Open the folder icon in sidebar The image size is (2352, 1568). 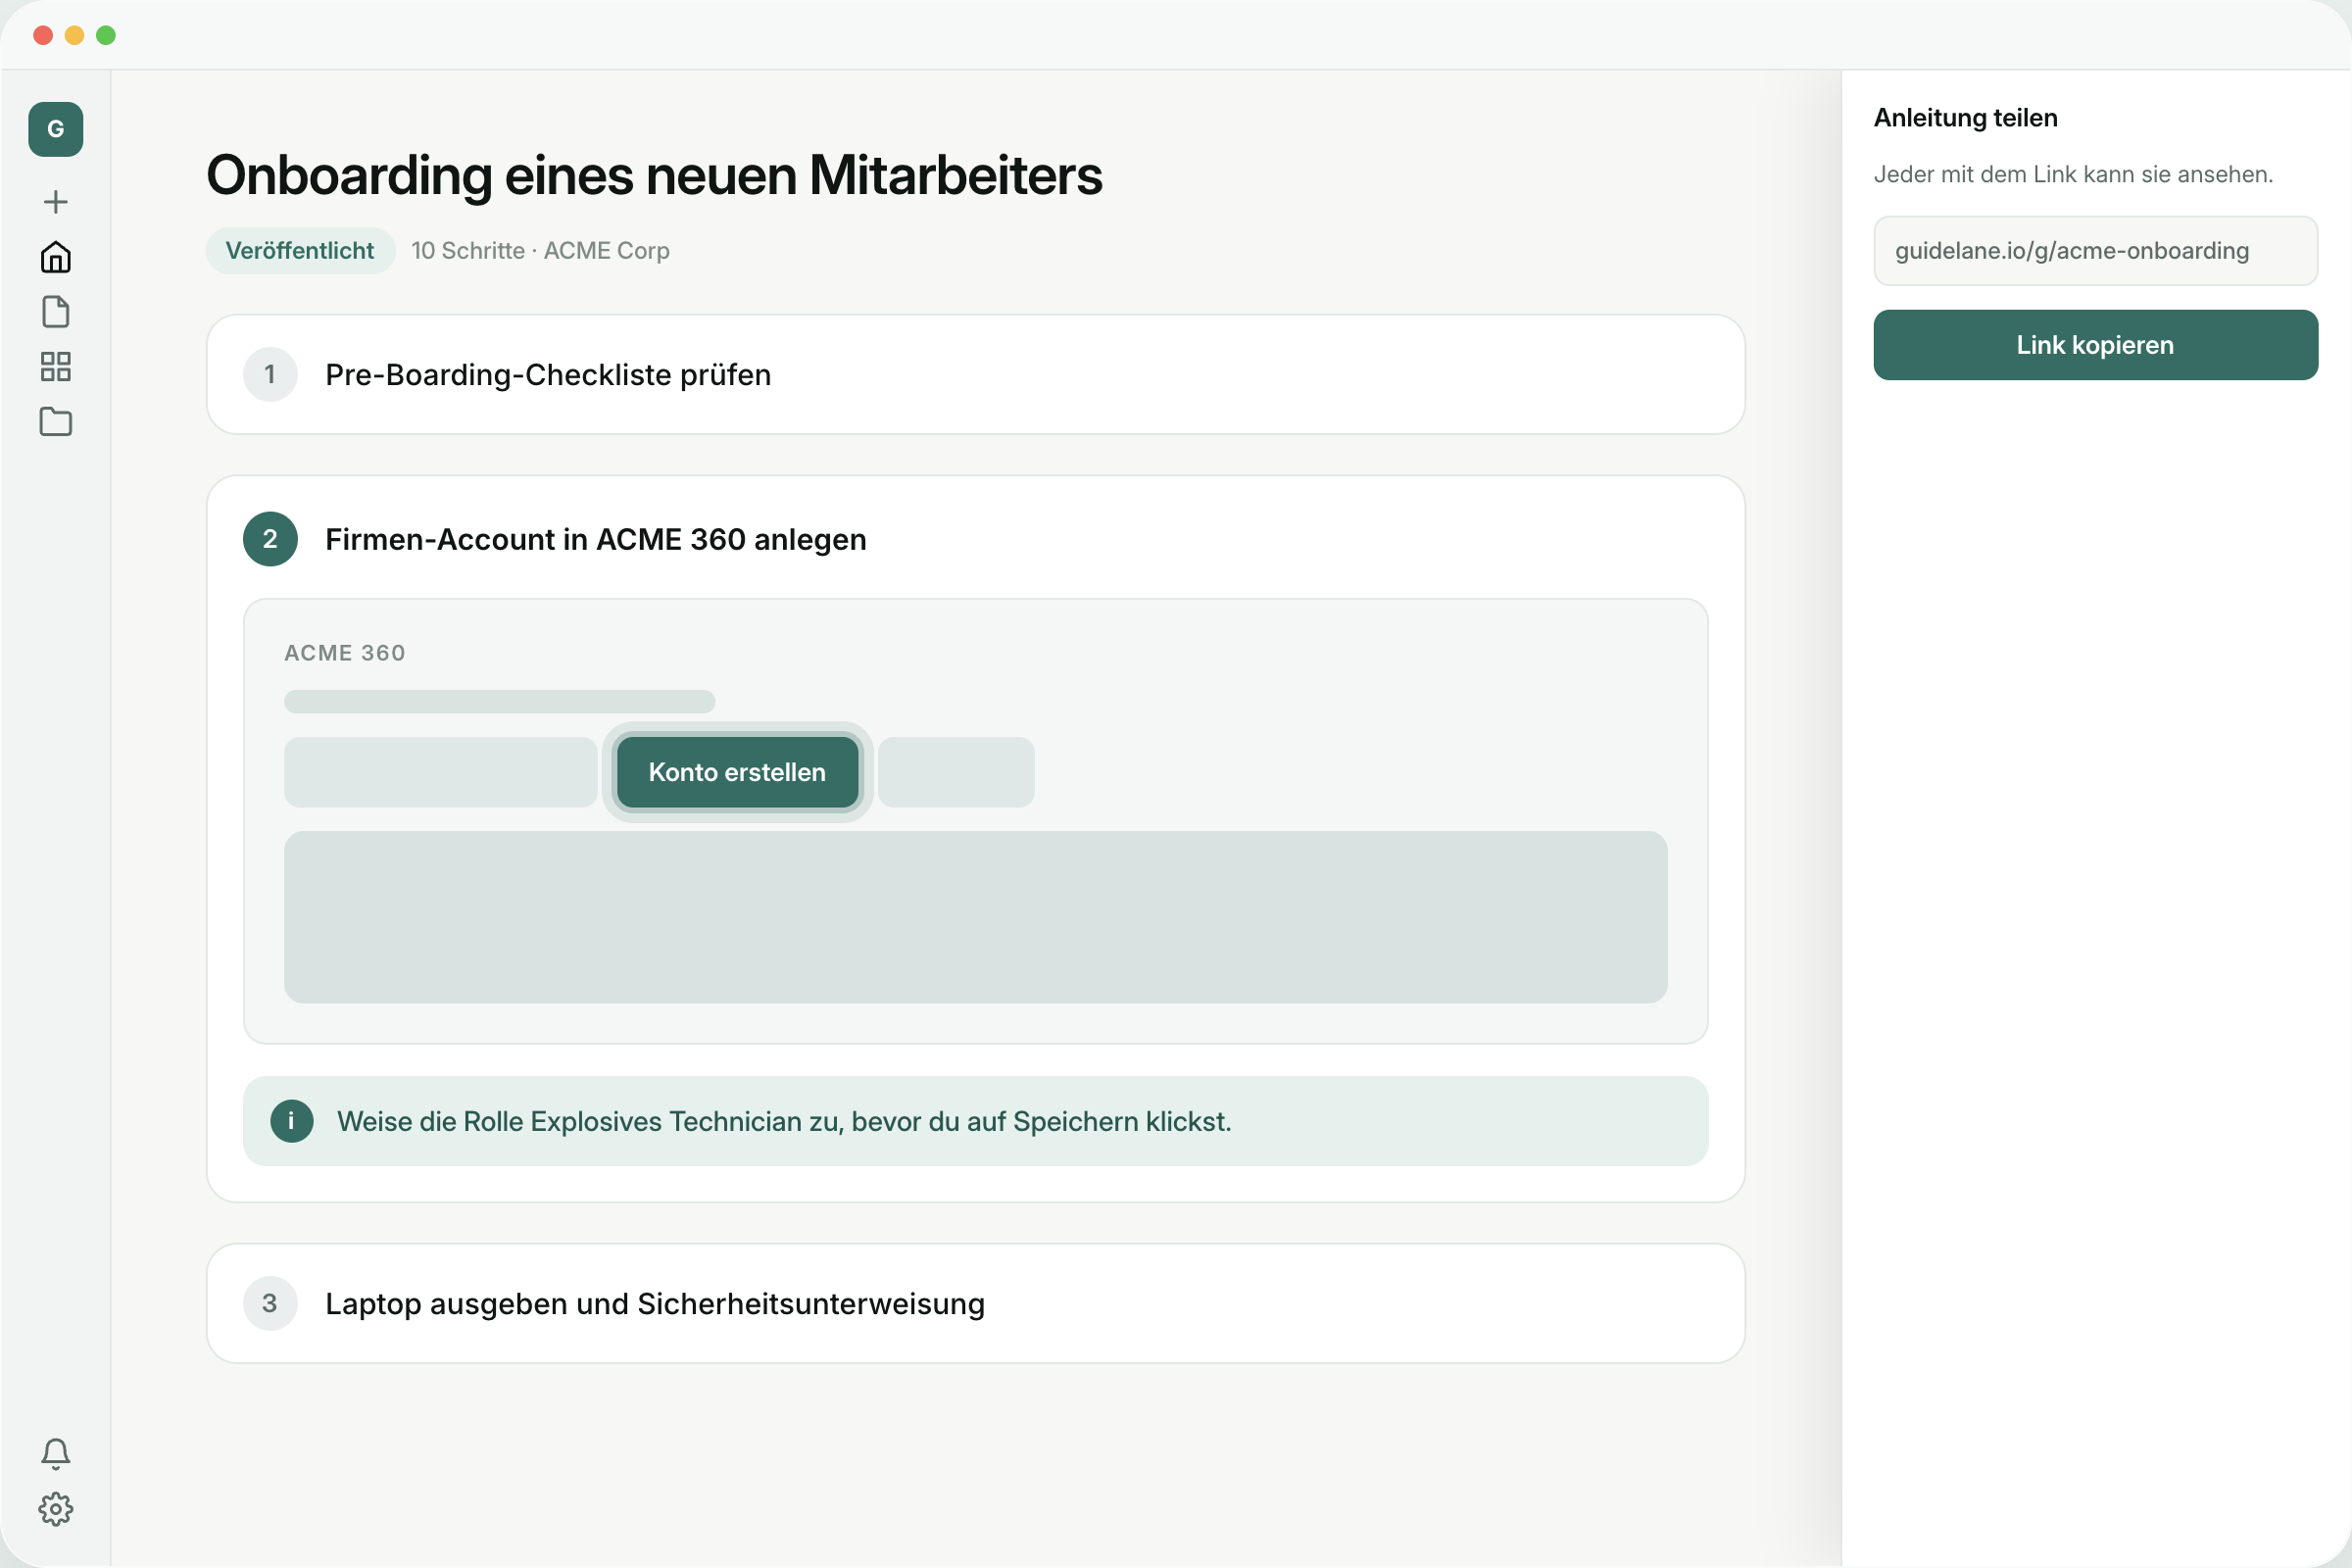tap(56, 422)
